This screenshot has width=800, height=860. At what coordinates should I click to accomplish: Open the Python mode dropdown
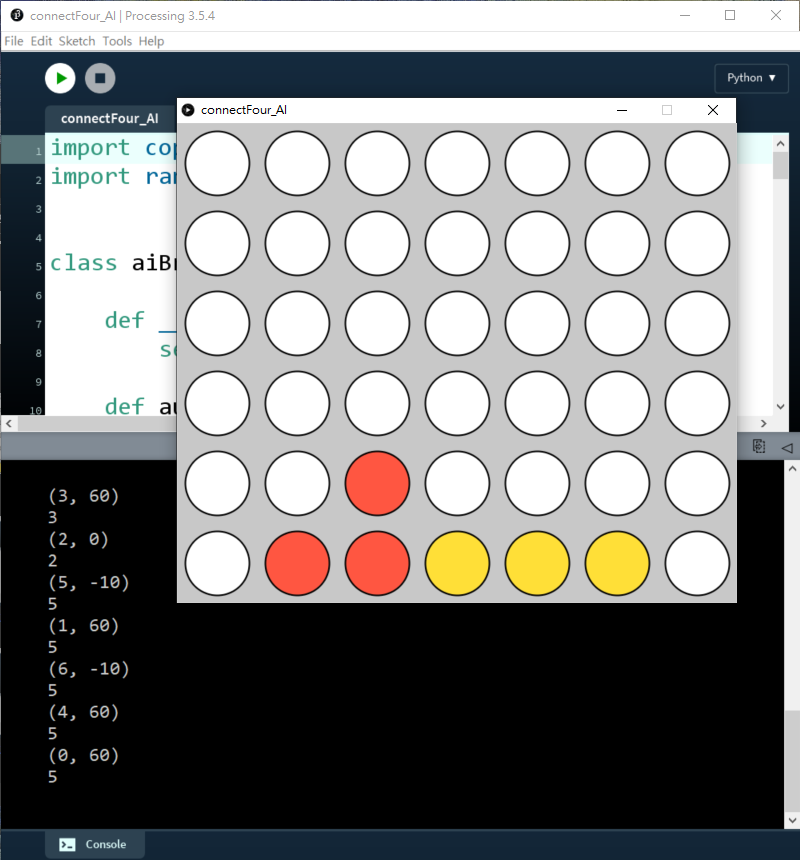tap(751, 78)
